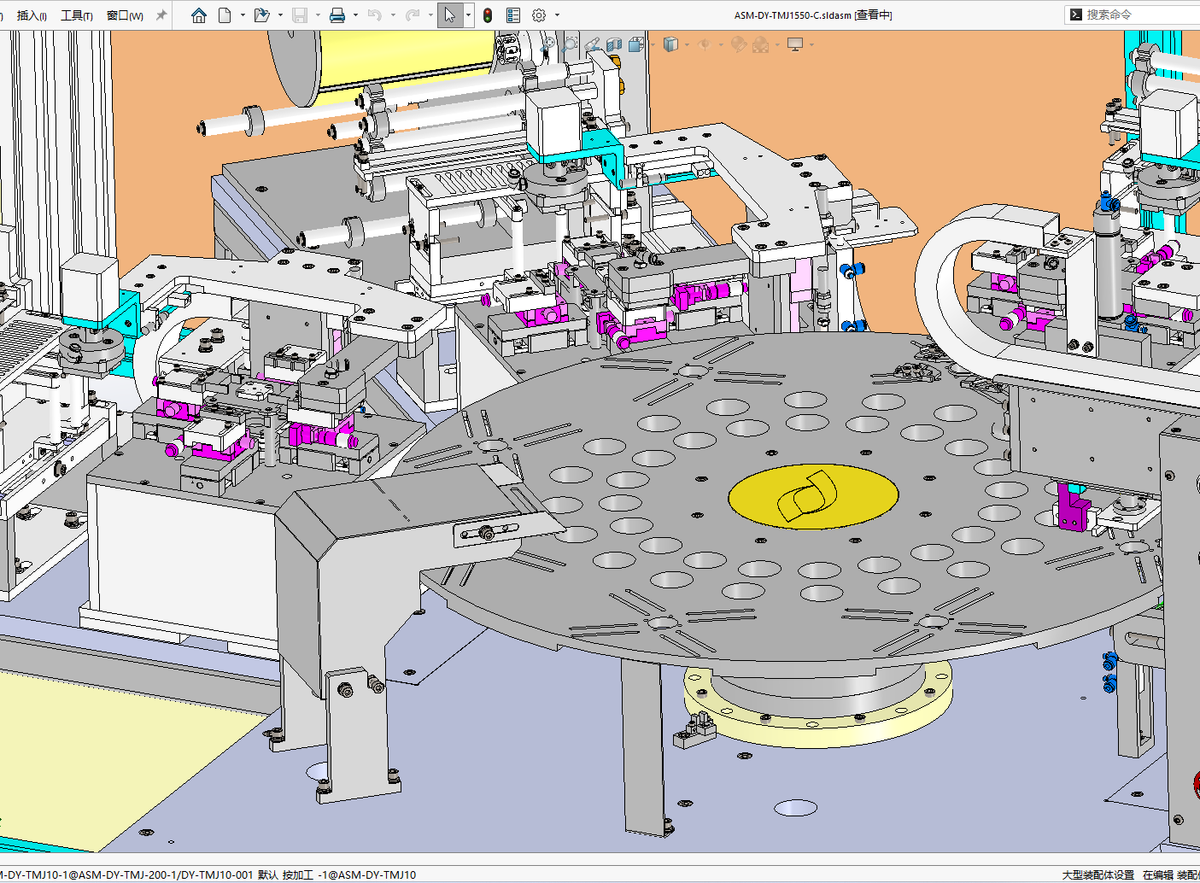Click the command search prompt icon
The image size is (1200, 883).
pos(1075,14)
